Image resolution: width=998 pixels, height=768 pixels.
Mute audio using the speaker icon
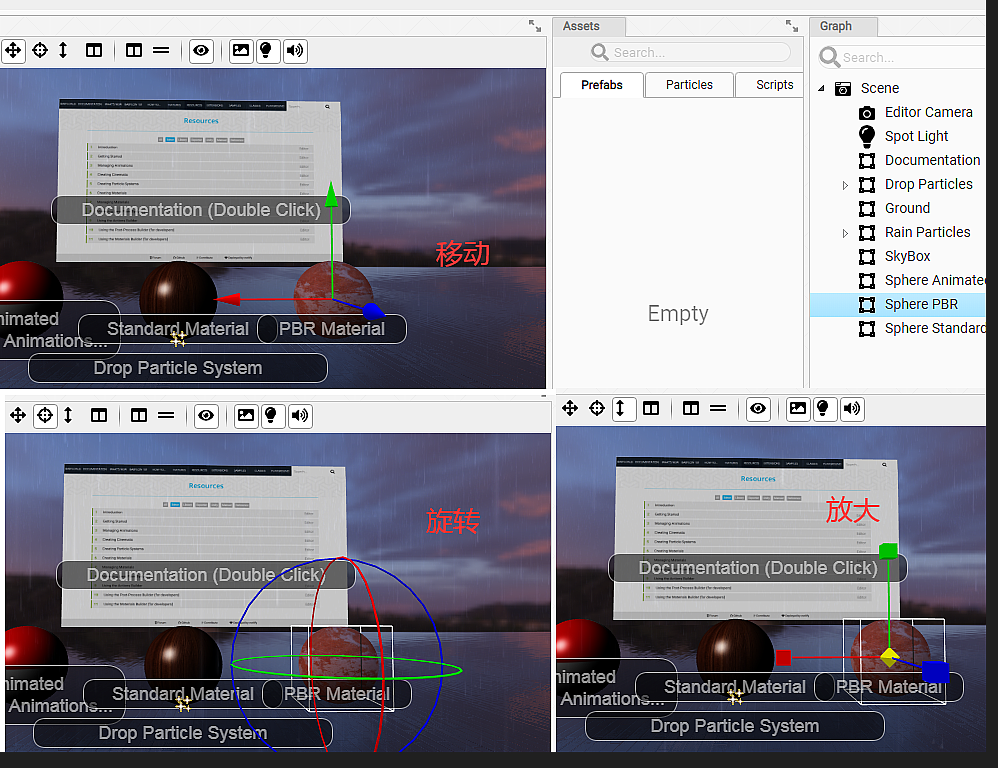pyautogui.click(x=294, y=51)
